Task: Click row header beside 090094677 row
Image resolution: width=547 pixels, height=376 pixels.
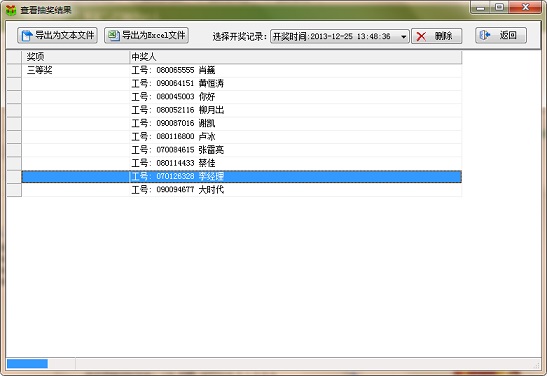Action: click(x=14, y=190)
